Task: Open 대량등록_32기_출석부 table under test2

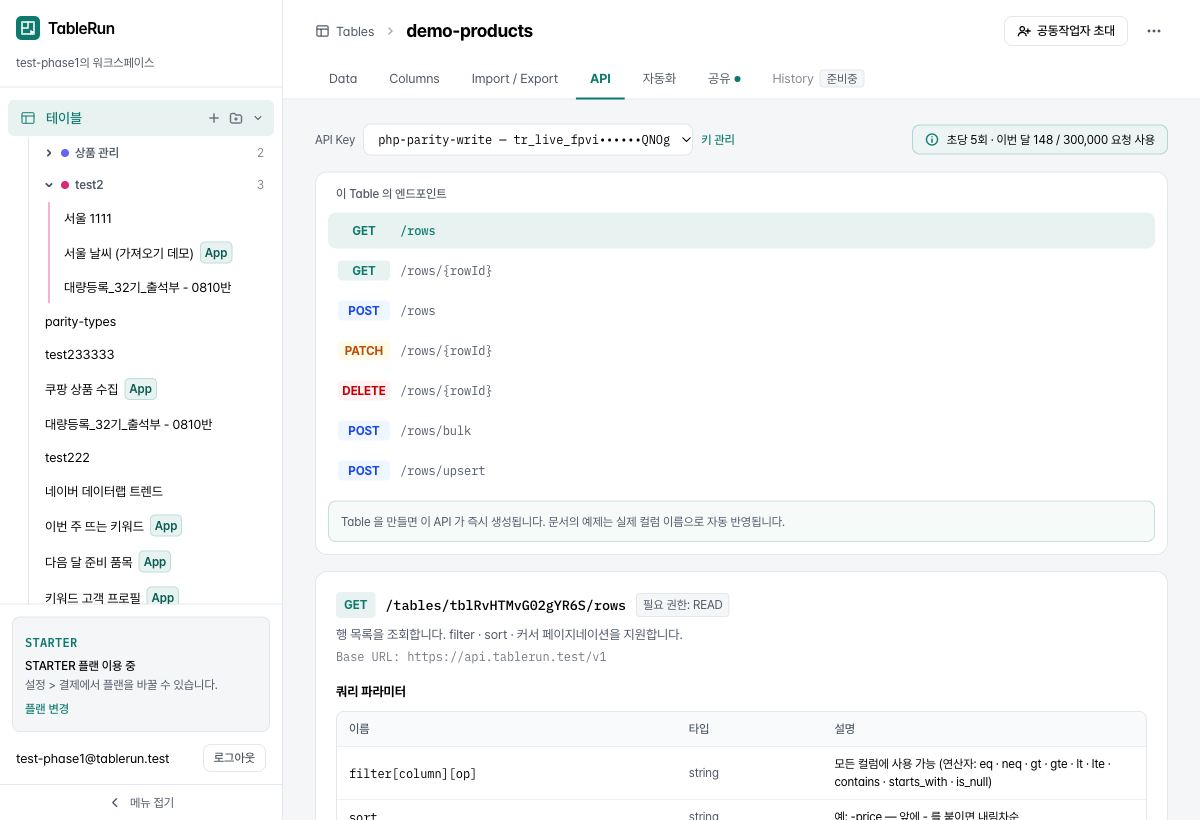Action: 147,287
